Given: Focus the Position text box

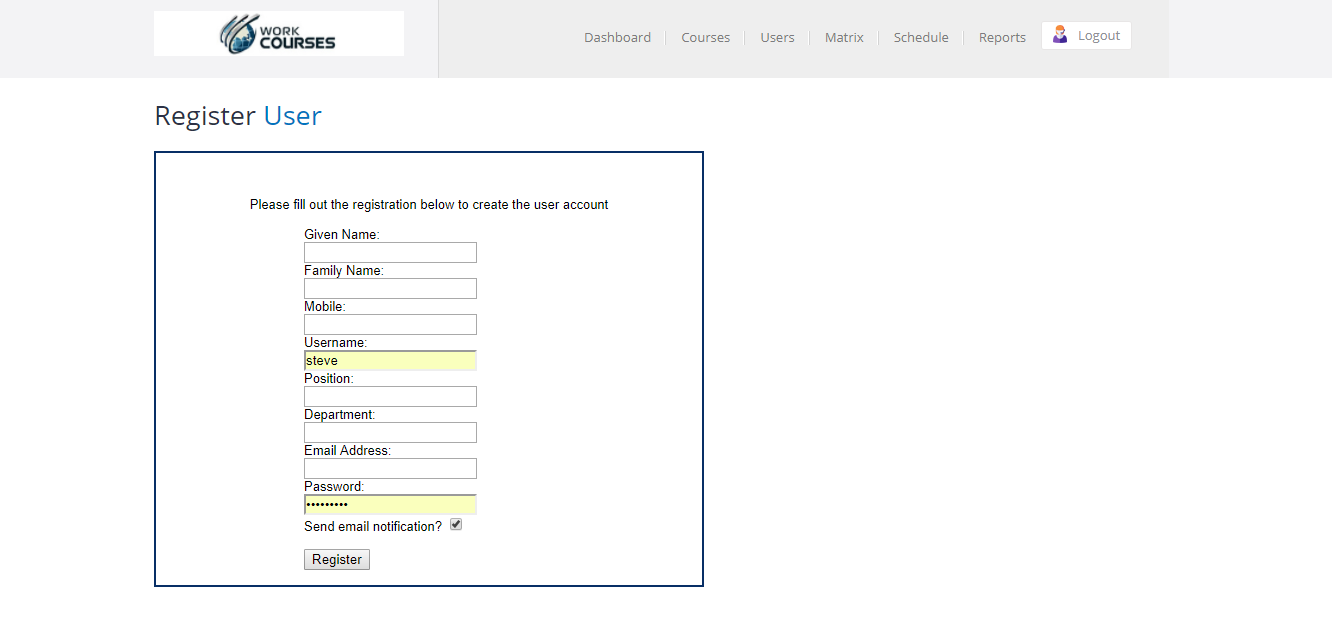Looking at the screenshot, I should tap(390, 397).
